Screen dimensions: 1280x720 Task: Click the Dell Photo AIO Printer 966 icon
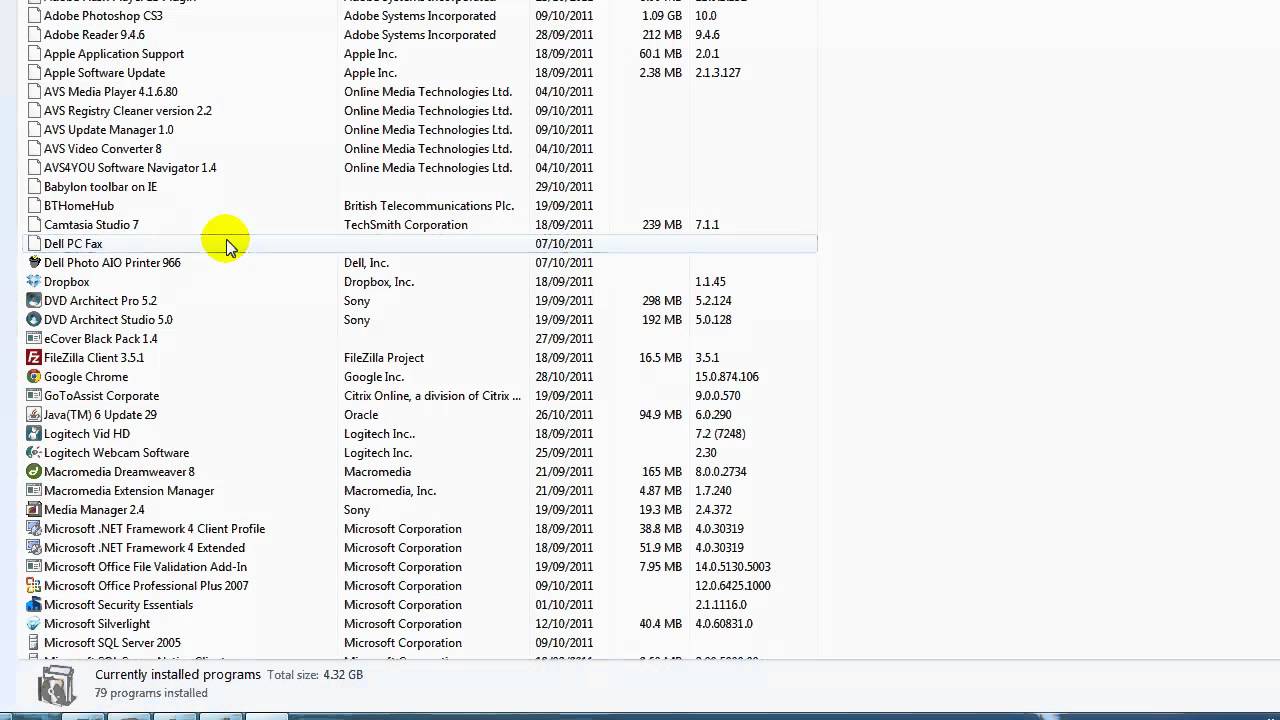click(34, 263)
